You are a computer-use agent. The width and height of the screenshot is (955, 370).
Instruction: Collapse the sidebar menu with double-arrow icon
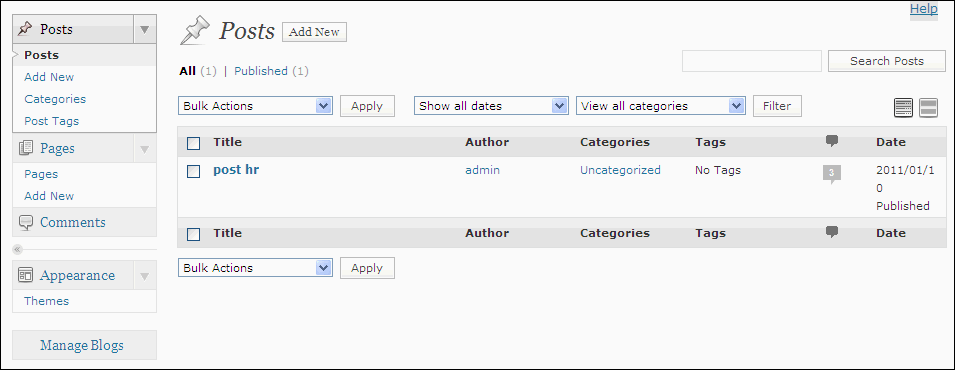pos(17,249)
